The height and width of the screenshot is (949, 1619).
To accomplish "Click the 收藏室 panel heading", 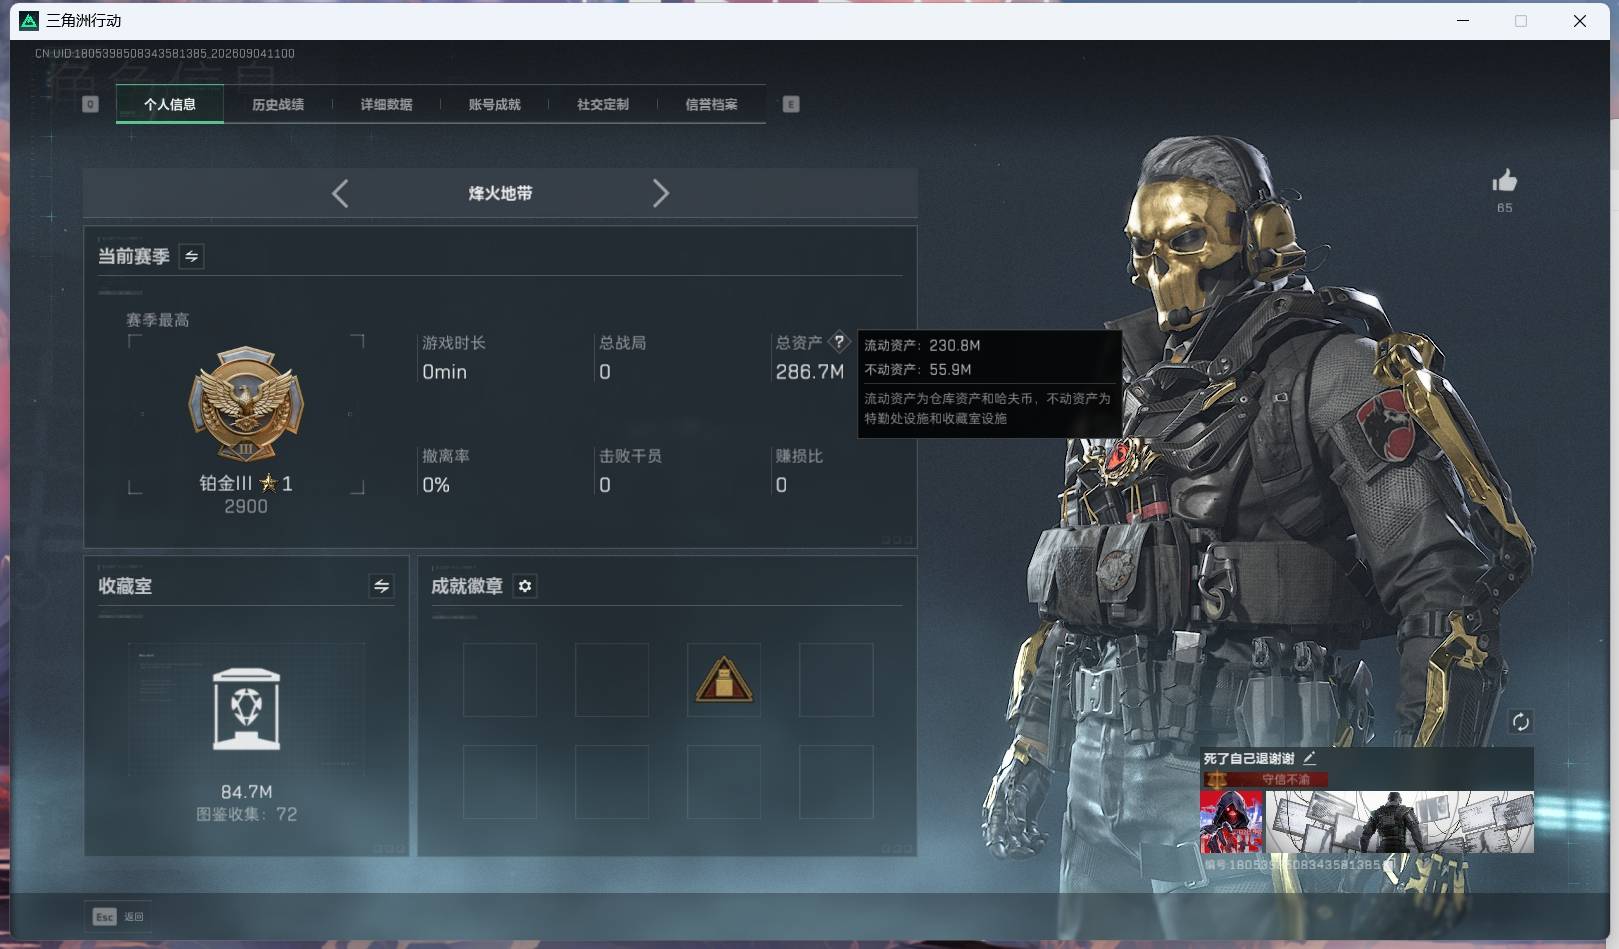I will pyautogui.click(x=125, y=586).
